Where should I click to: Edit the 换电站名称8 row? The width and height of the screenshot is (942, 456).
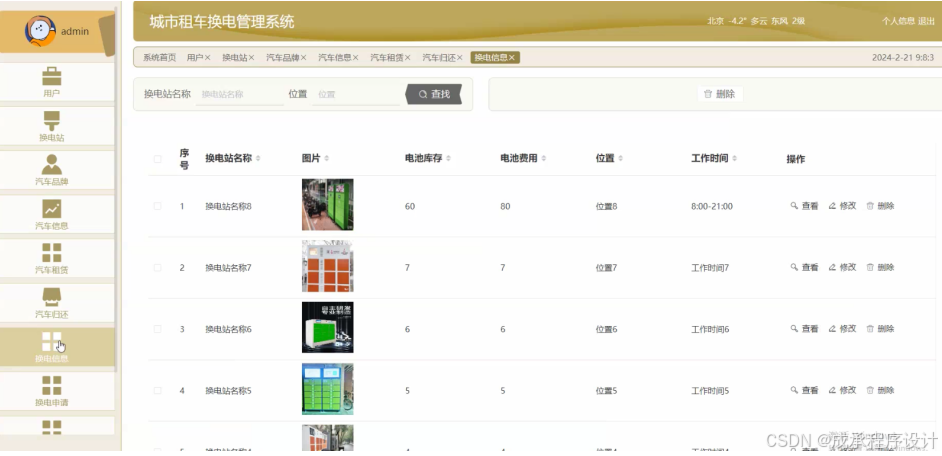(842, 206)
